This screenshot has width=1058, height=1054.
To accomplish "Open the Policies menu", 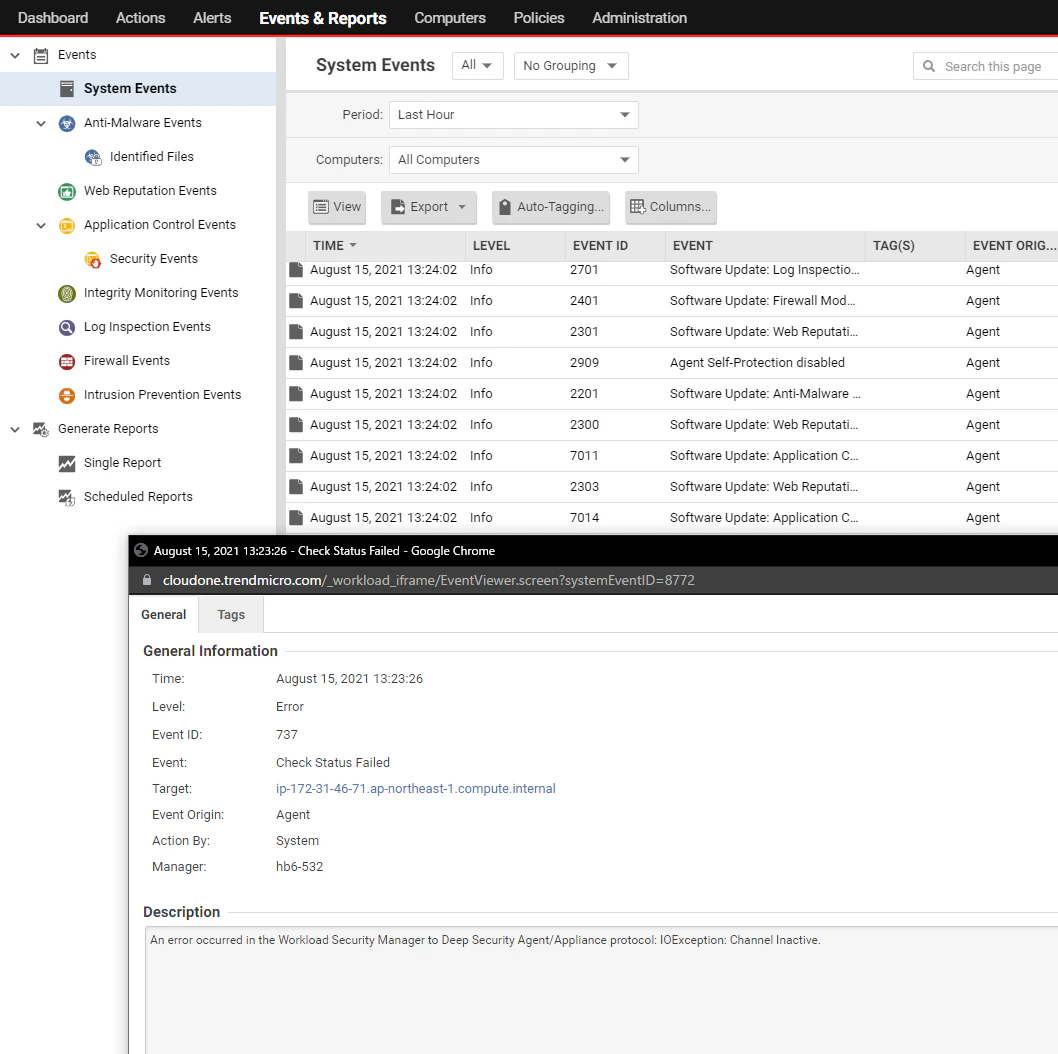I will pyautogui.click(x=538, y=18).
